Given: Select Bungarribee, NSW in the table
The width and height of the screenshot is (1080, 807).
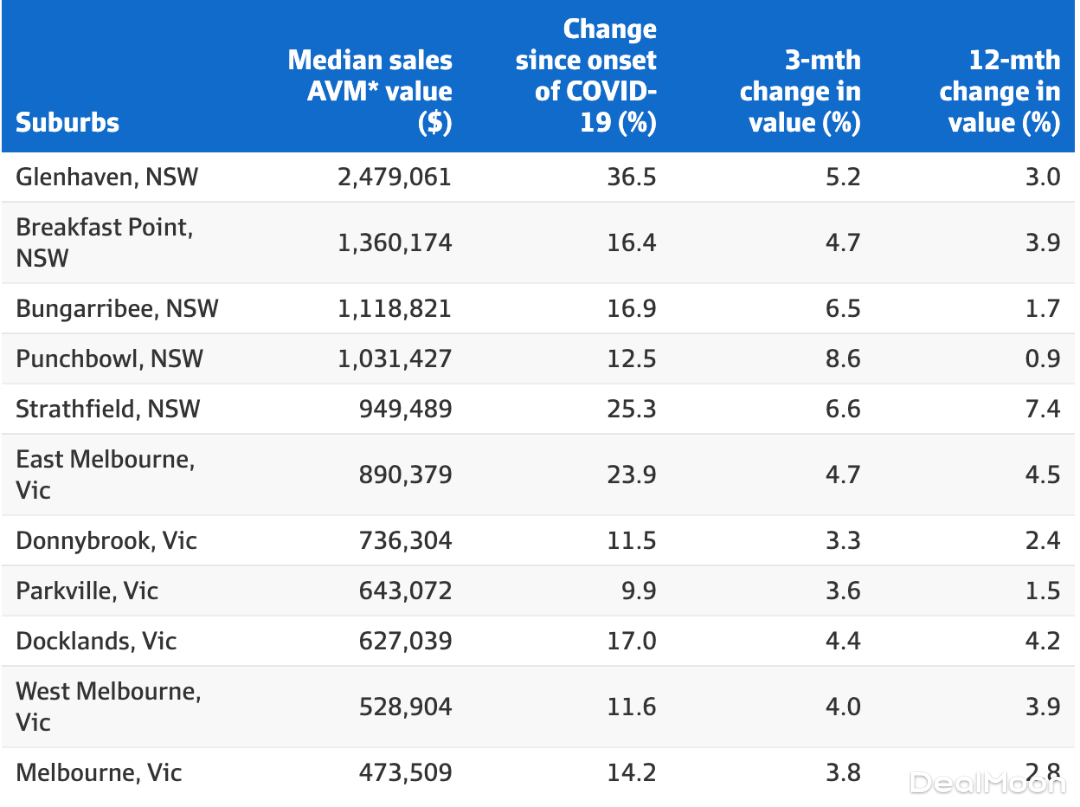Looking at the screenshot, I should pyautogui.click(x=117, y=308).
